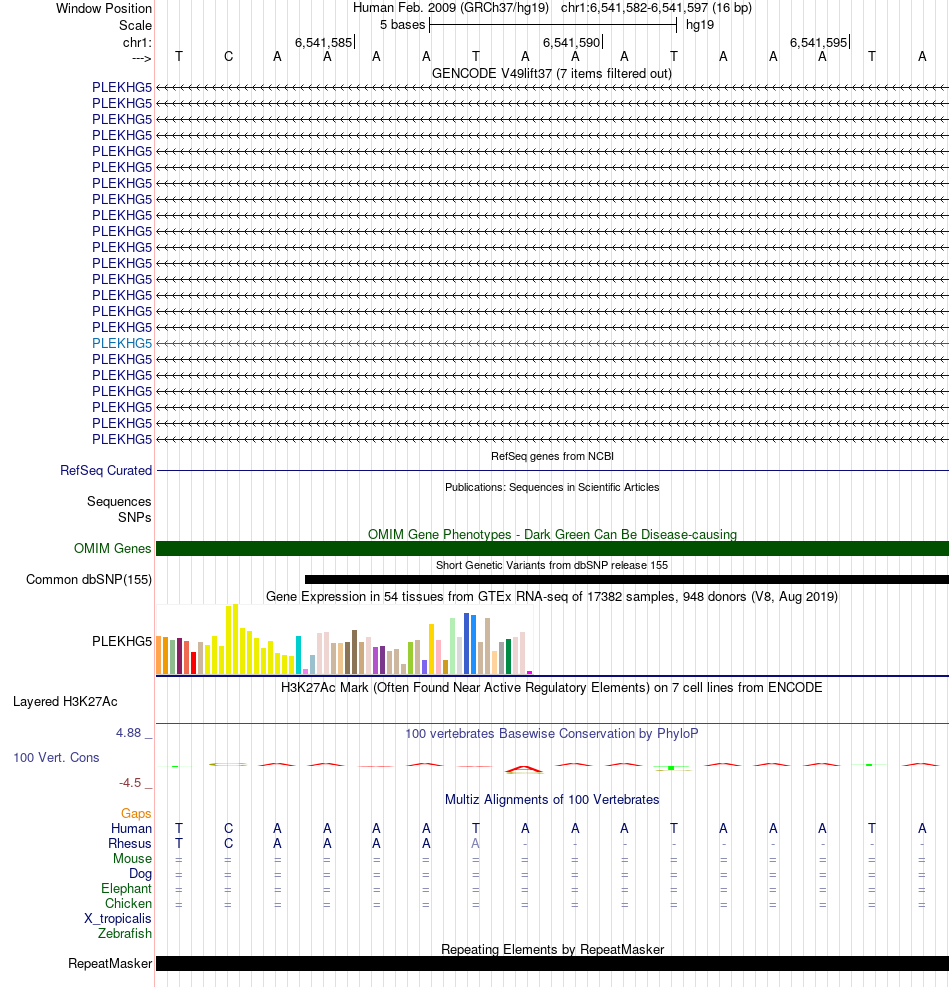
Task: Open the 100 vertebrates PhyloP conservation title
Action: pyautogui.click(x=551, y=733)
